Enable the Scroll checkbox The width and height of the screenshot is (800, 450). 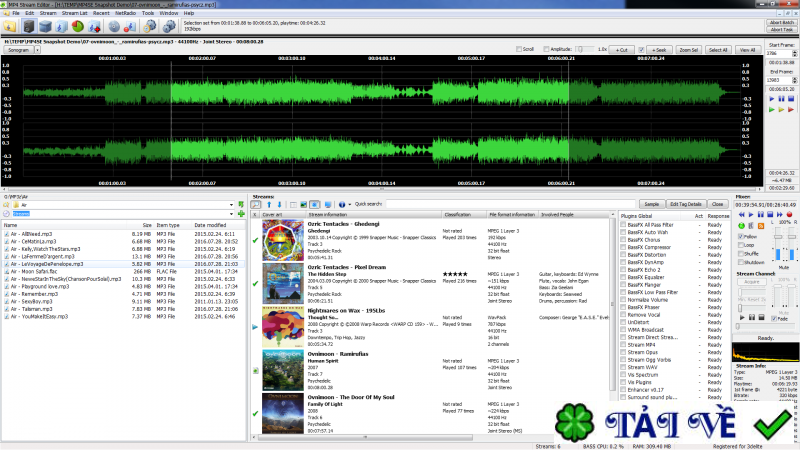[x=518, y=49]
